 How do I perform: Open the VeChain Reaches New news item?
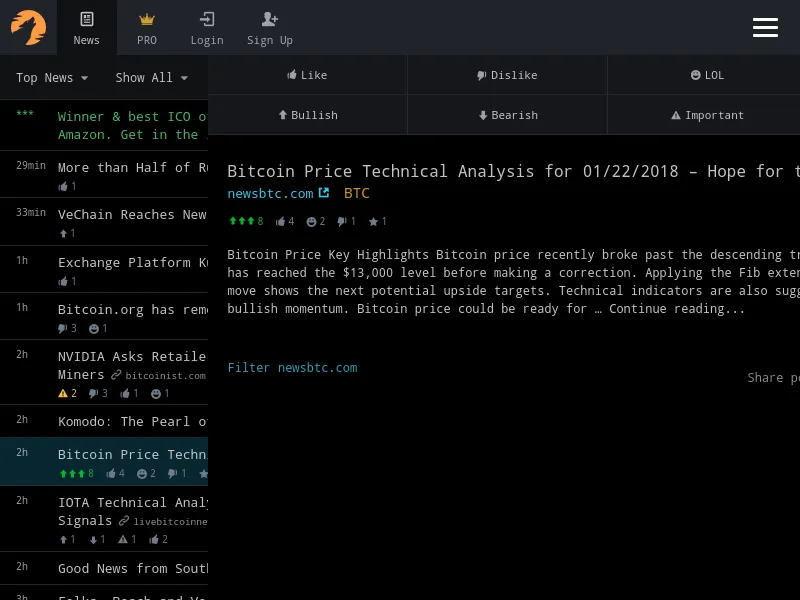coord(104,221)
